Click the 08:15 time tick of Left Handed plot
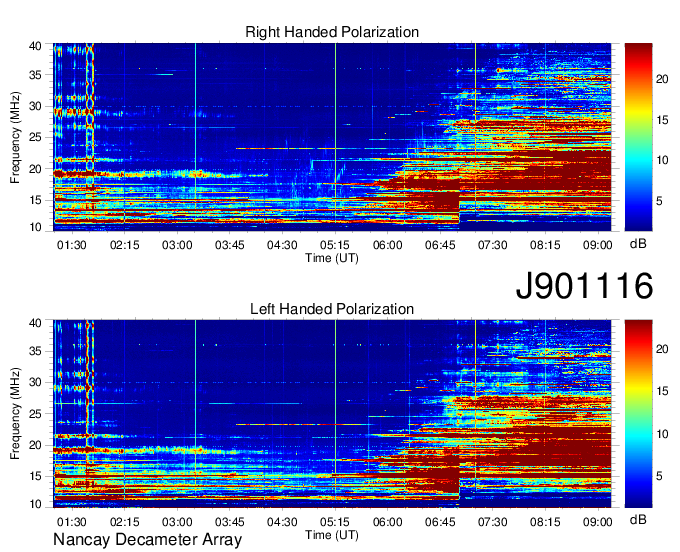The height and width of the screenshot is (552, 680). point(545,522)
